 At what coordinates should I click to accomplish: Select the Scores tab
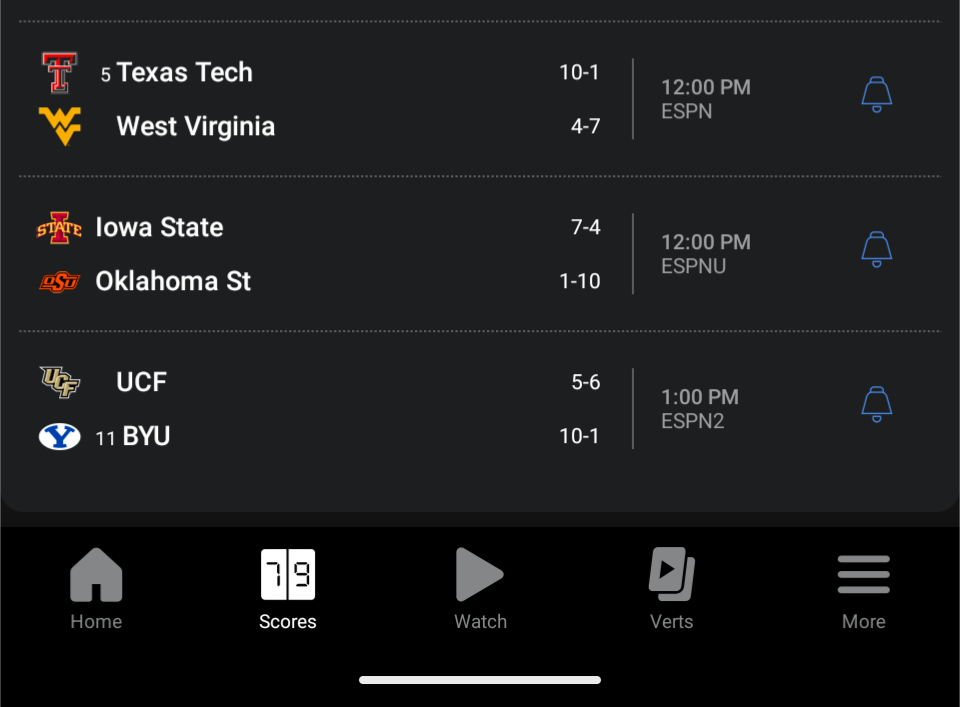[x=288, y=589]
